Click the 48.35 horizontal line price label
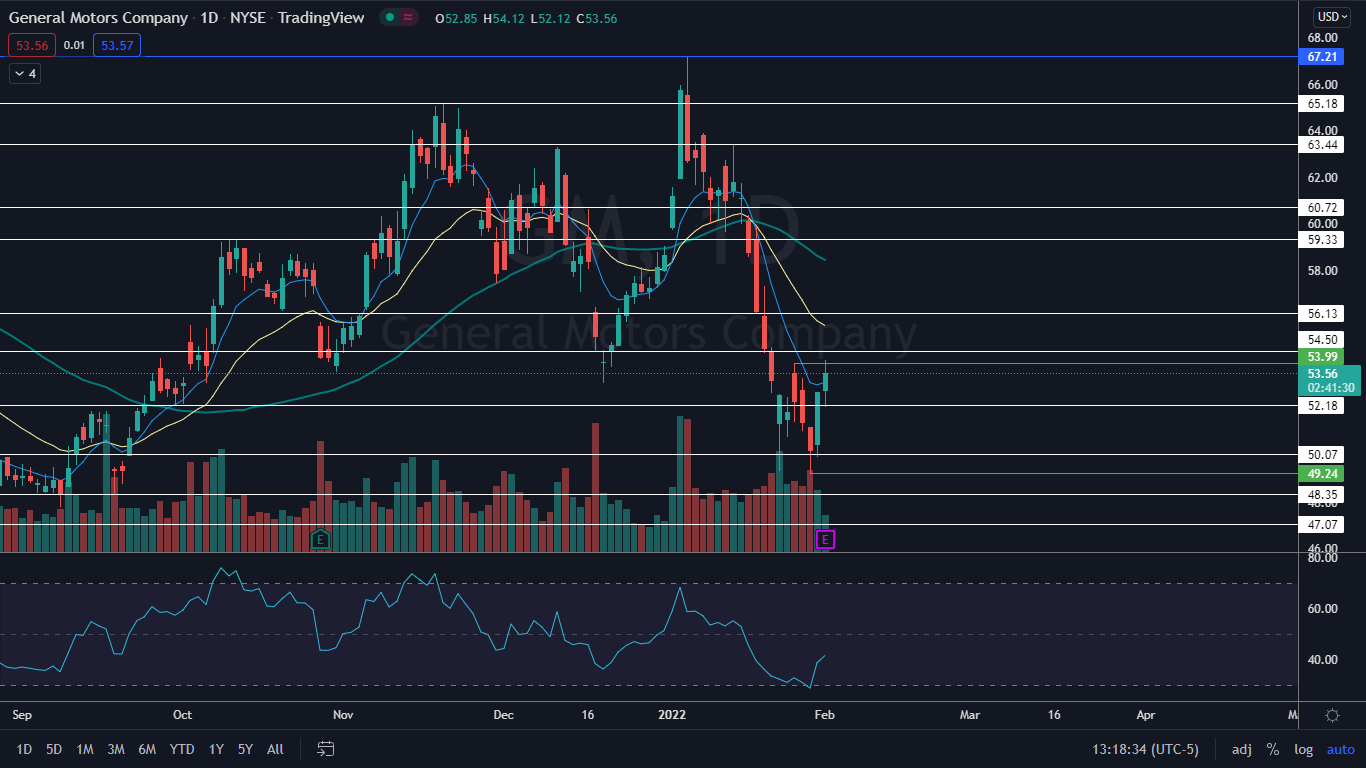 (x=1323, y=494)
